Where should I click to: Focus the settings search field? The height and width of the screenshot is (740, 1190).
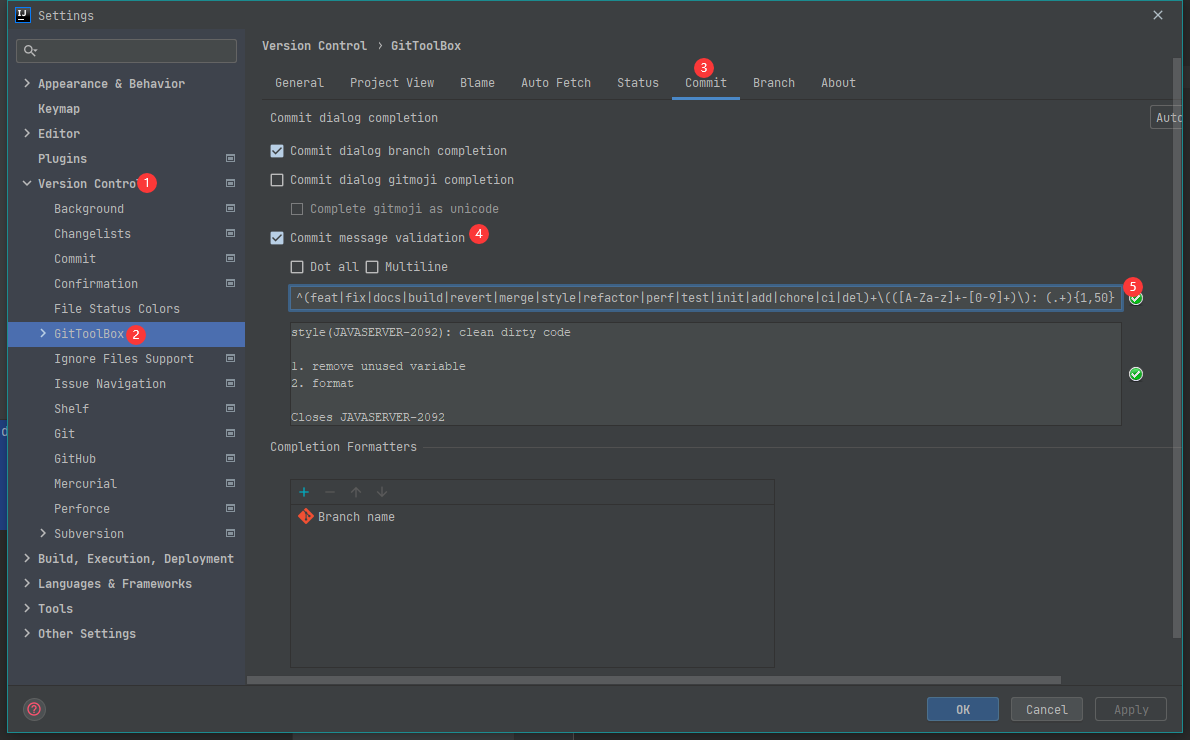tap(127, 50)
